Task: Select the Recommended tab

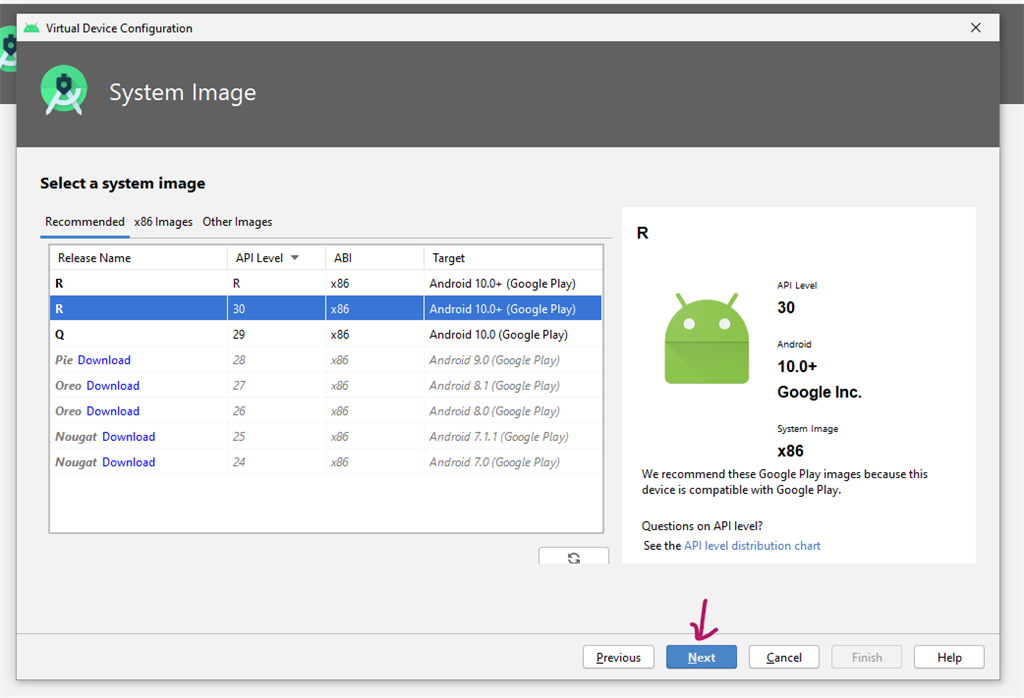Action: pos(84,222)
